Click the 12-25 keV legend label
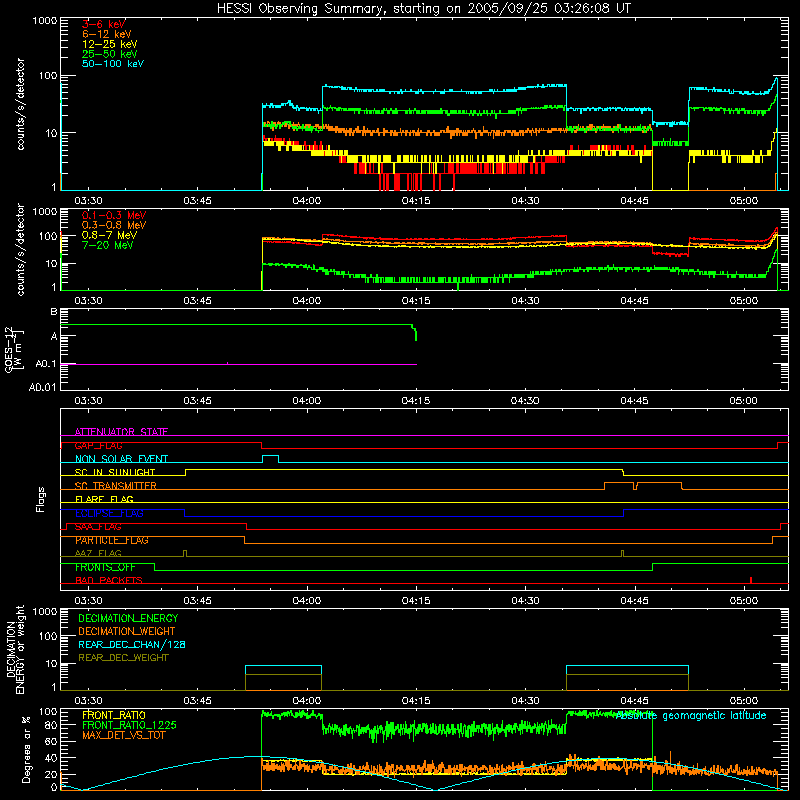 [x=110, y=44]
